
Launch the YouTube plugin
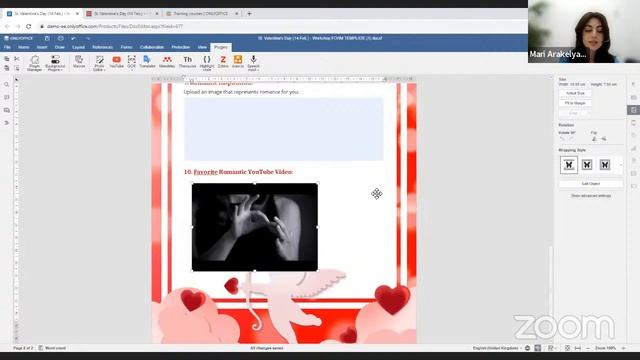[x=116, y=62]
